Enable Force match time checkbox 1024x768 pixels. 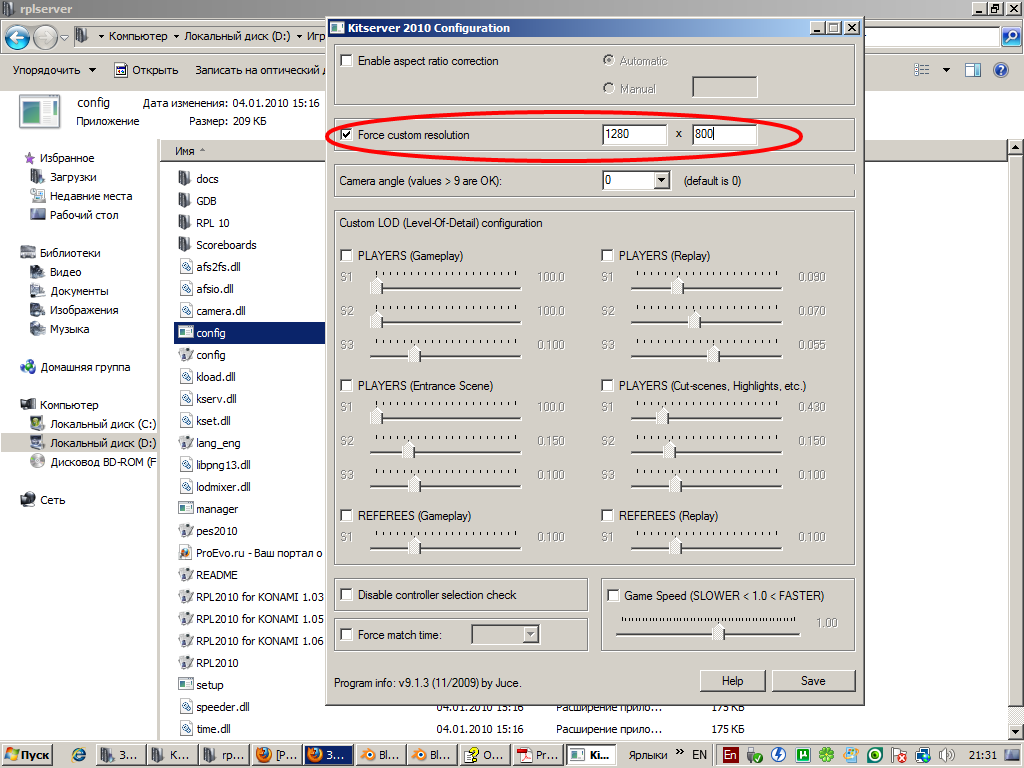click(347, 634)
